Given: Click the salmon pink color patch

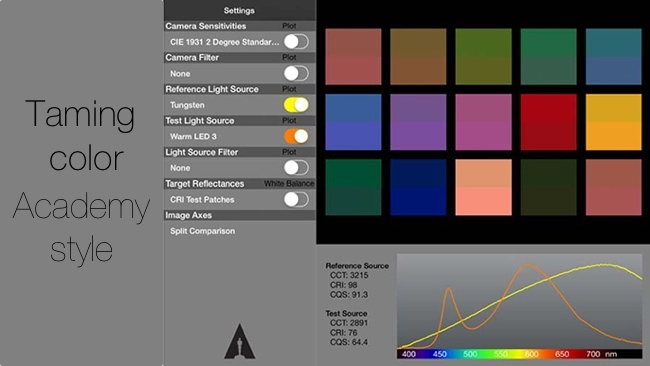Looking at the screenshot, I should (x=483, y=187).
